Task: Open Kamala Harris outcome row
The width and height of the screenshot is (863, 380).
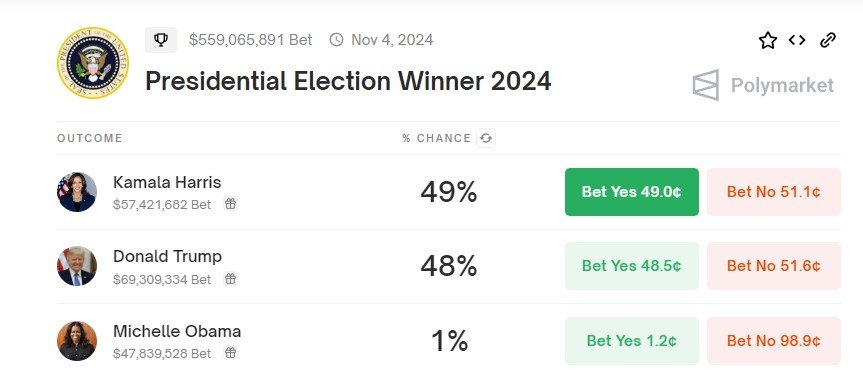Action: coord(448,192)
